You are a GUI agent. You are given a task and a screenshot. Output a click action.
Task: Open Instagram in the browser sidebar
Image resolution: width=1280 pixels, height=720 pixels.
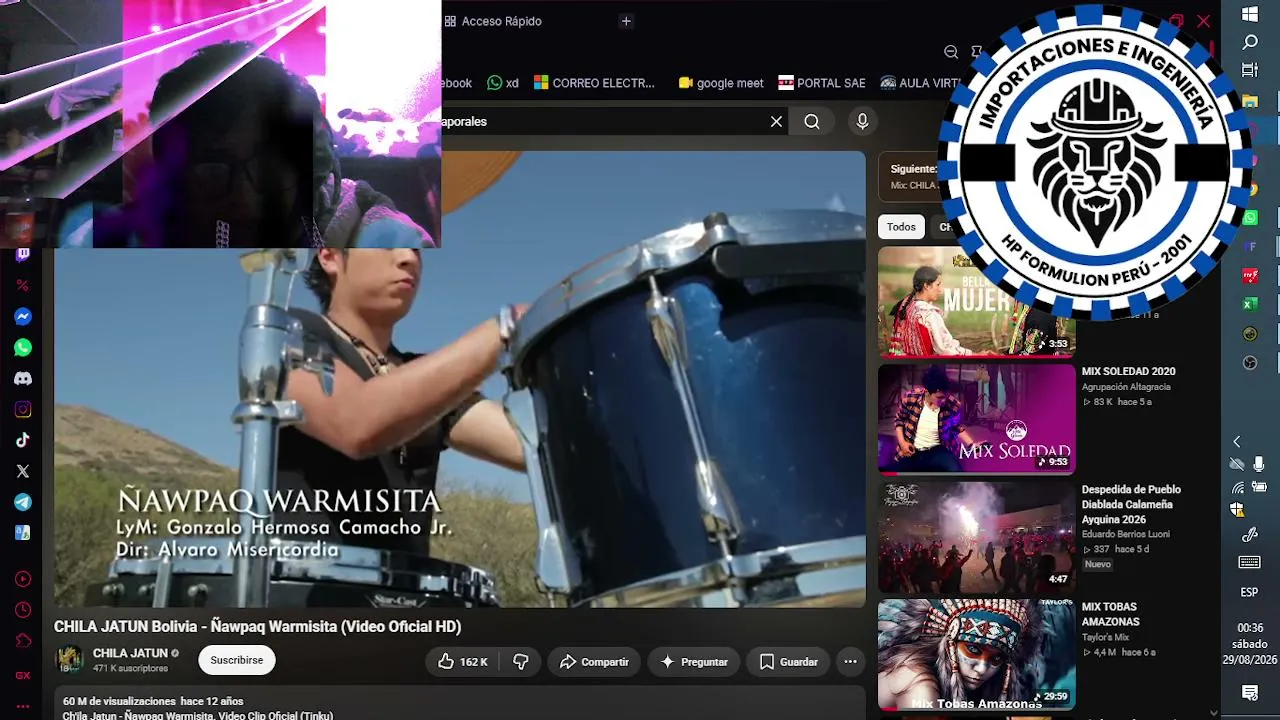click(23, 410)
